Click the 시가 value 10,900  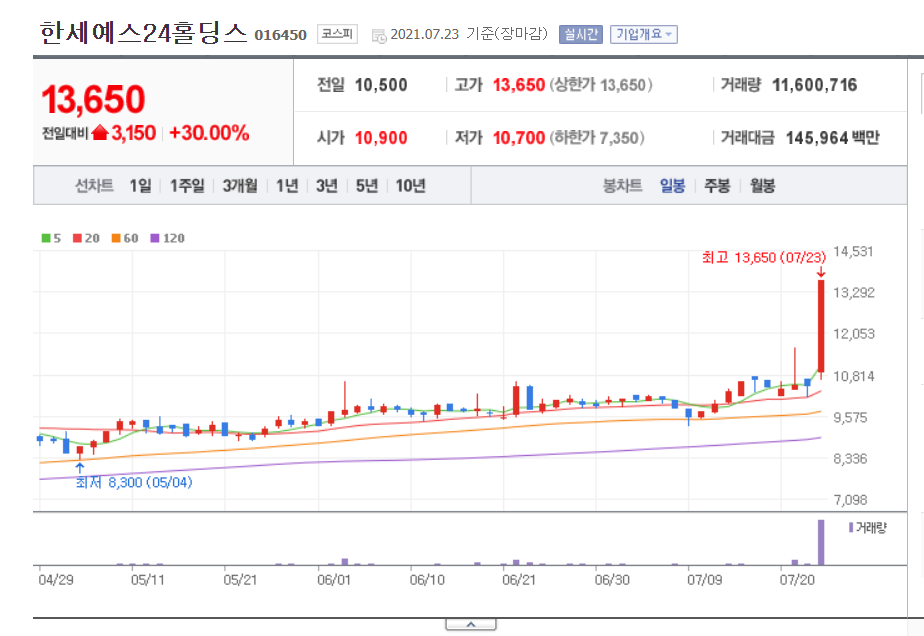click(x=381, y=138)
